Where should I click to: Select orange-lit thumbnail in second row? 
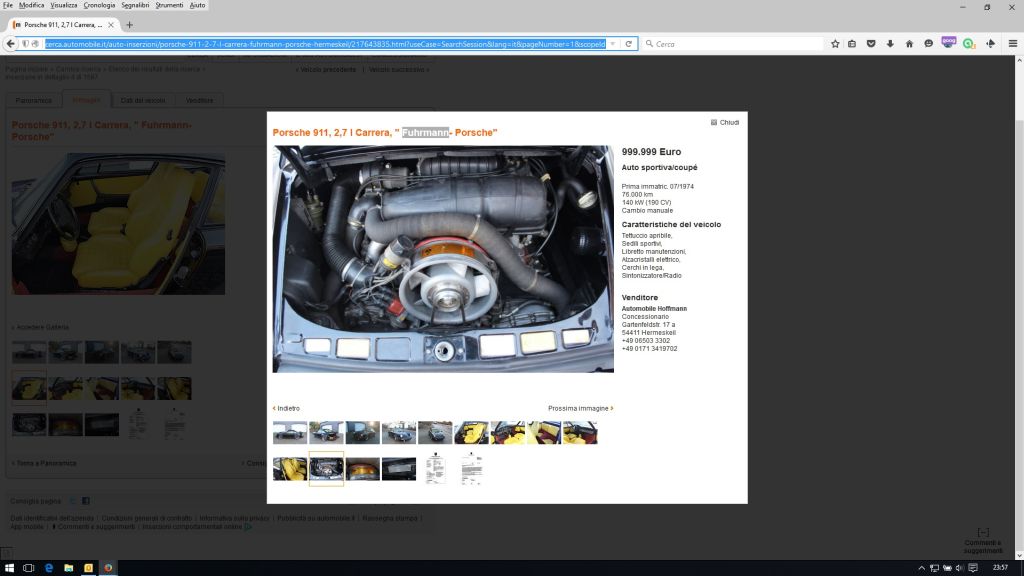362,469
